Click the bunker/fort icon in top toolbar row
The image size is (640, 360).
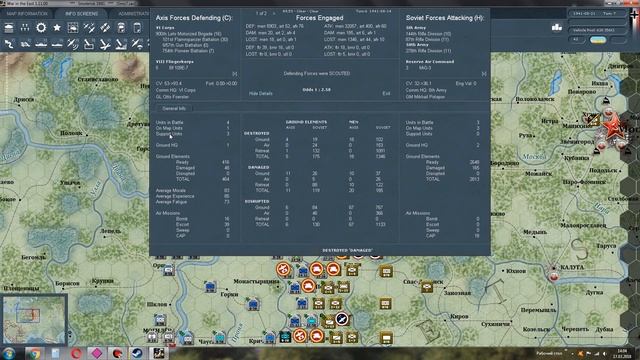[x=9, y=28]
